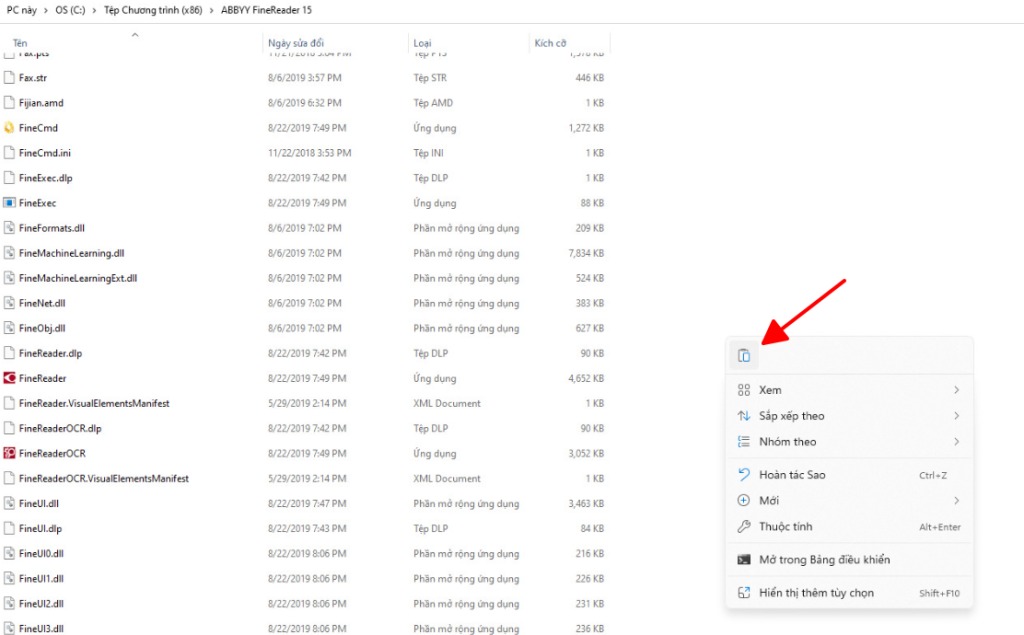Sort by the Tên column header
The image size is (1024, 635).
point(20,43)
